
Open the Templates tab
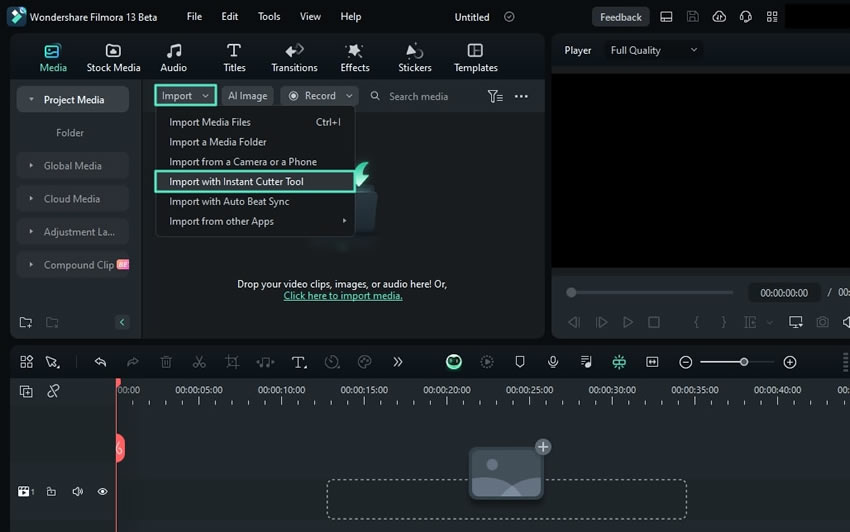pyautogui.click(x=475, y=58)
